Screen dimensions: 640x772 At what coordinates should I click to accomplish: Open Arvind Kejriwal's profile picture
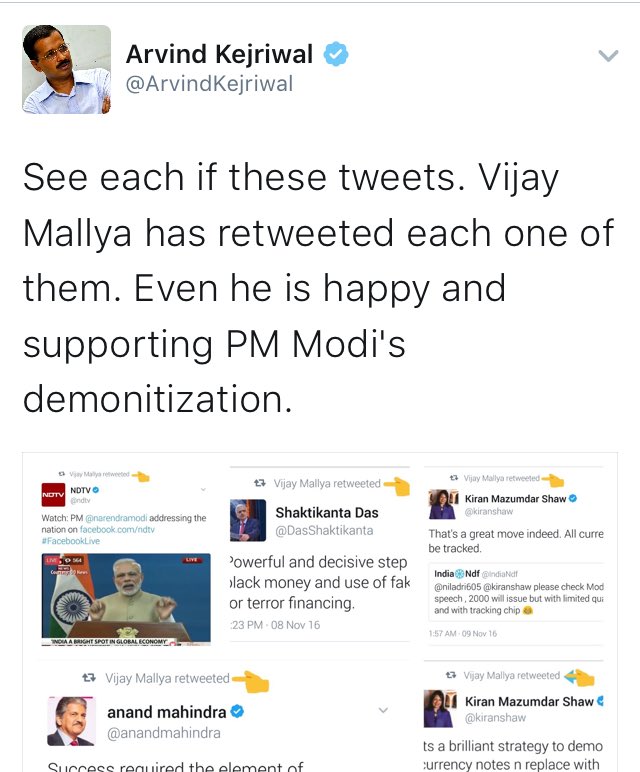pos(66,69)
